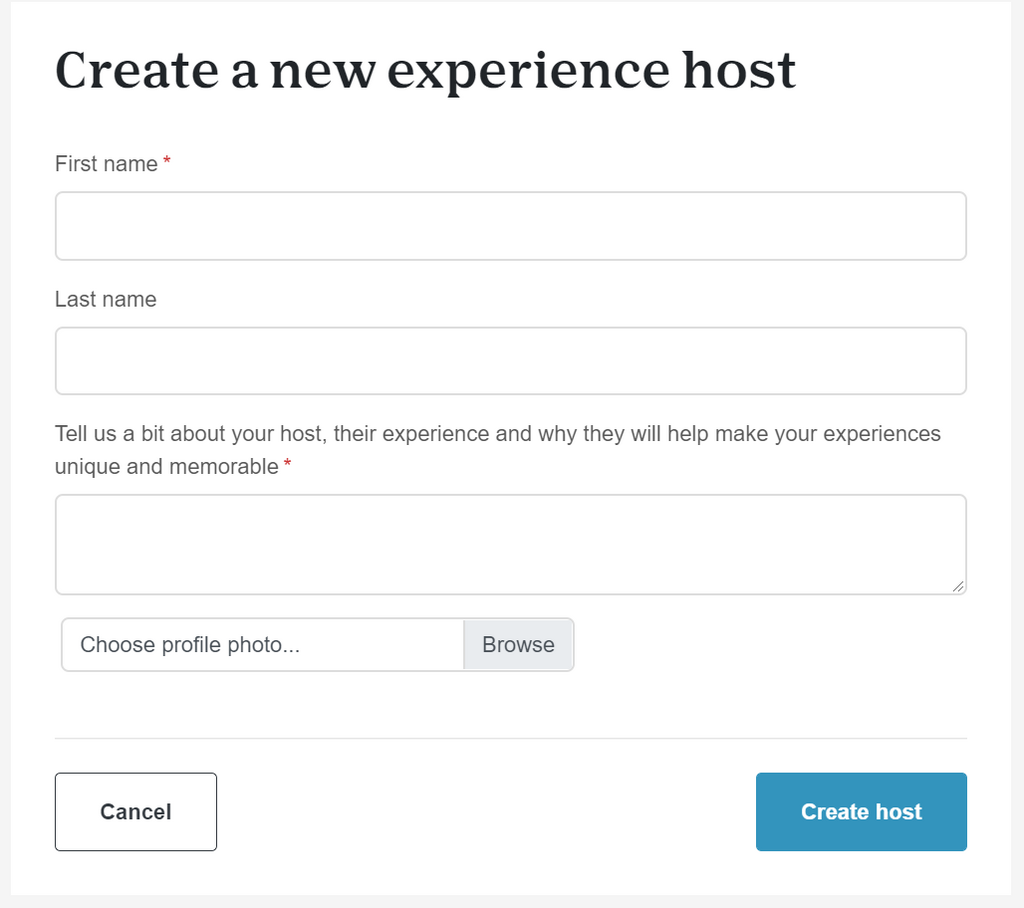Open the Choose profile photo file field

[317, 645]
